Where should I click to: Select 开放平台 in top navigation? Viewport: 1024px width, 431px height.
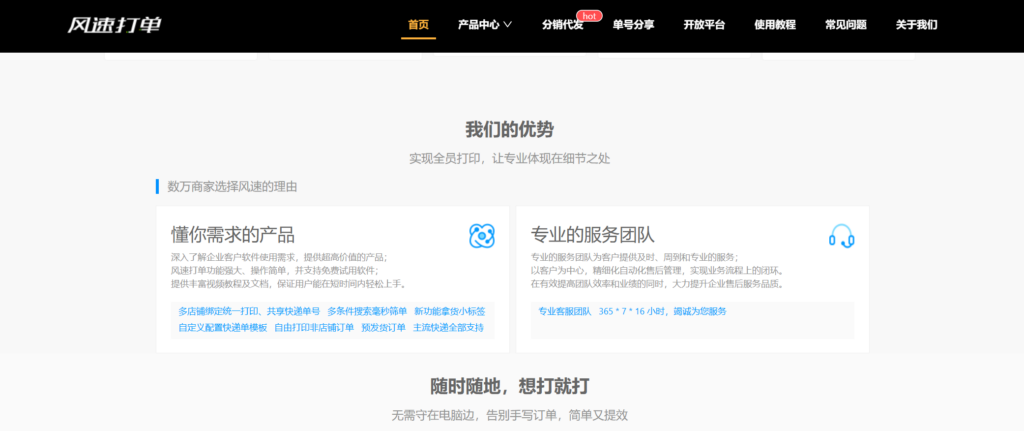coord(704,25)
